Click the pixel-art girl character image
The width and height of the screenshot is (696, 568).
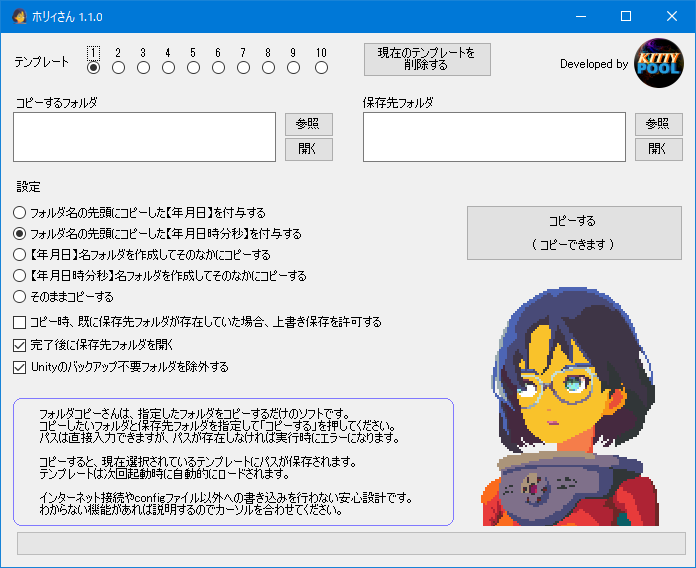coord(572,406)
